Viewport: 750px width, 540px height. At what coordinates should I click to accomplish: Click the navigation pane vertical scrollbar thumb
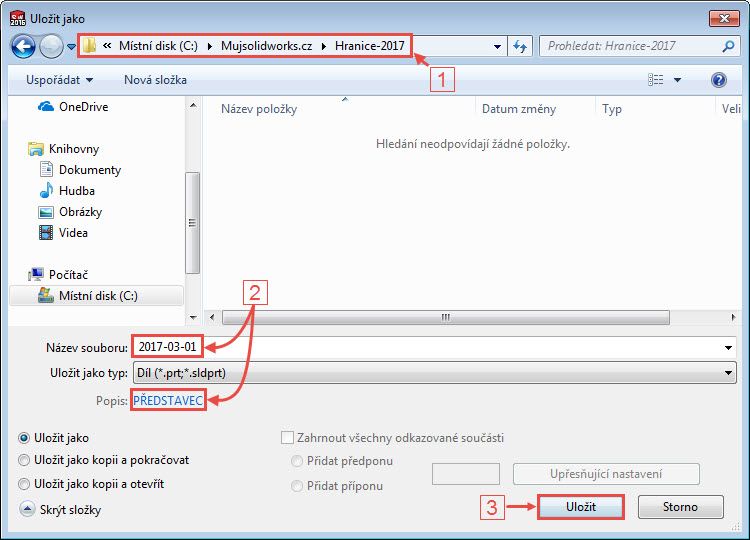coord(192,223)
